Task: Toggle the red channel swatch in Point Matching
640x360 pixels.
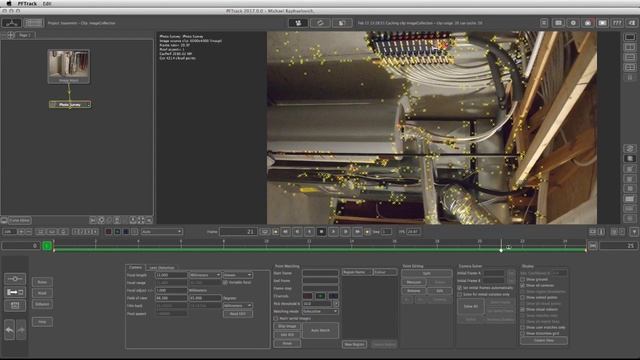Action: 307,296
